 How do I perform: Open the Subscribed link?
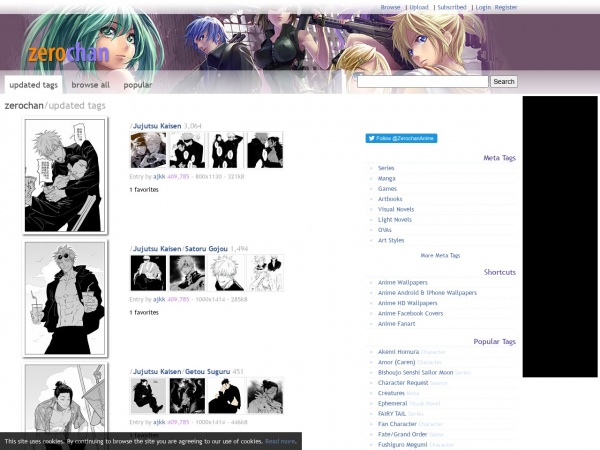tap(452, 7)
